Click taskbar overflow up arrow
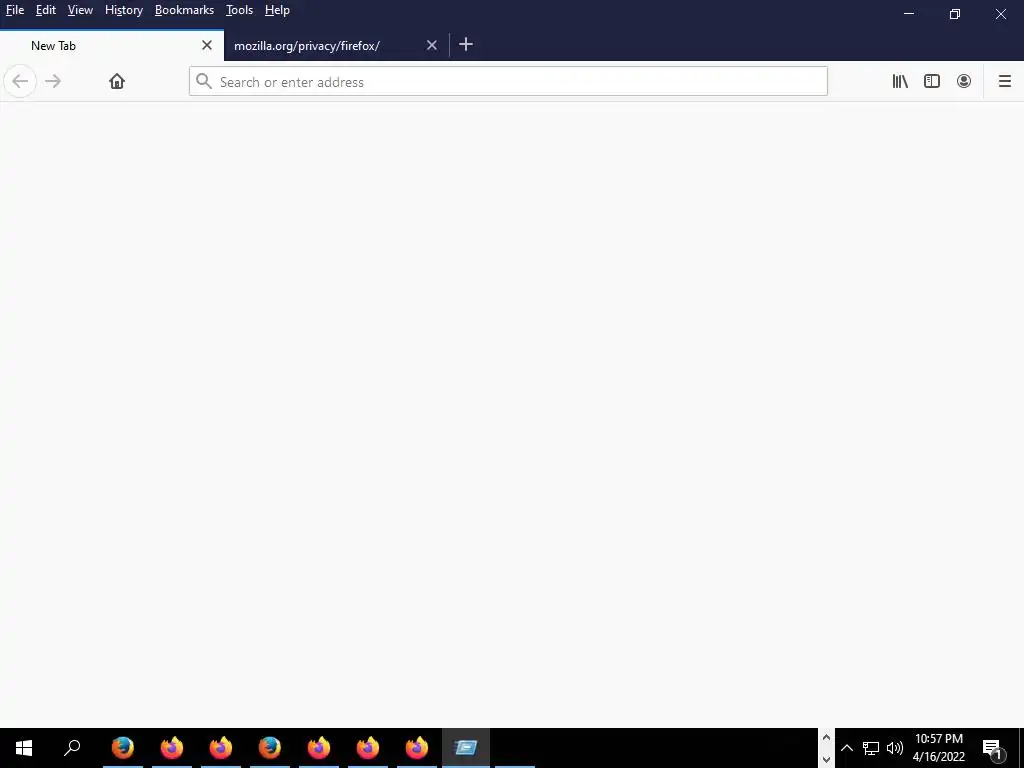Image resolution: width=1024 pixels, height=768 pixels. point(826,738)
